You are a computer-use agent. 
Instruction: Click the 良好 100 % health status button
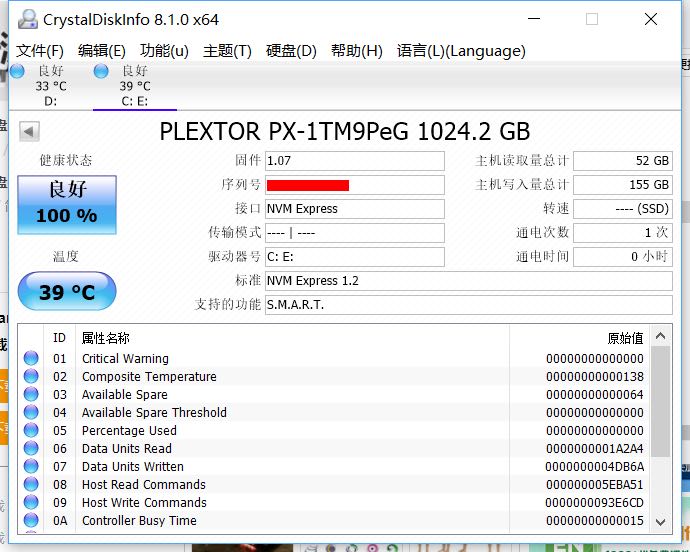click(x=67, y=205)
